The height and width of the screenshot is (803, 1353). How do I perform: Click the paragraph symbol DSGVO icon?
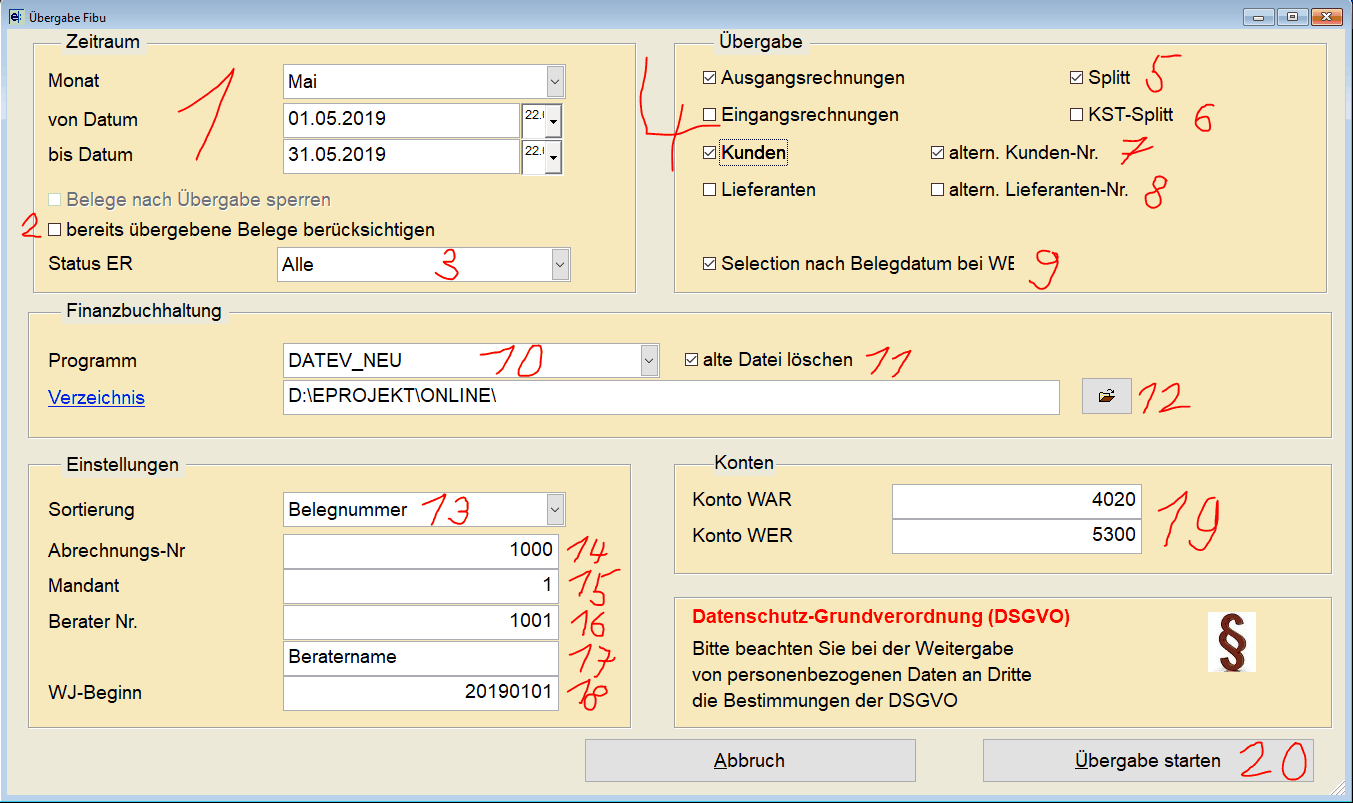1231,641
